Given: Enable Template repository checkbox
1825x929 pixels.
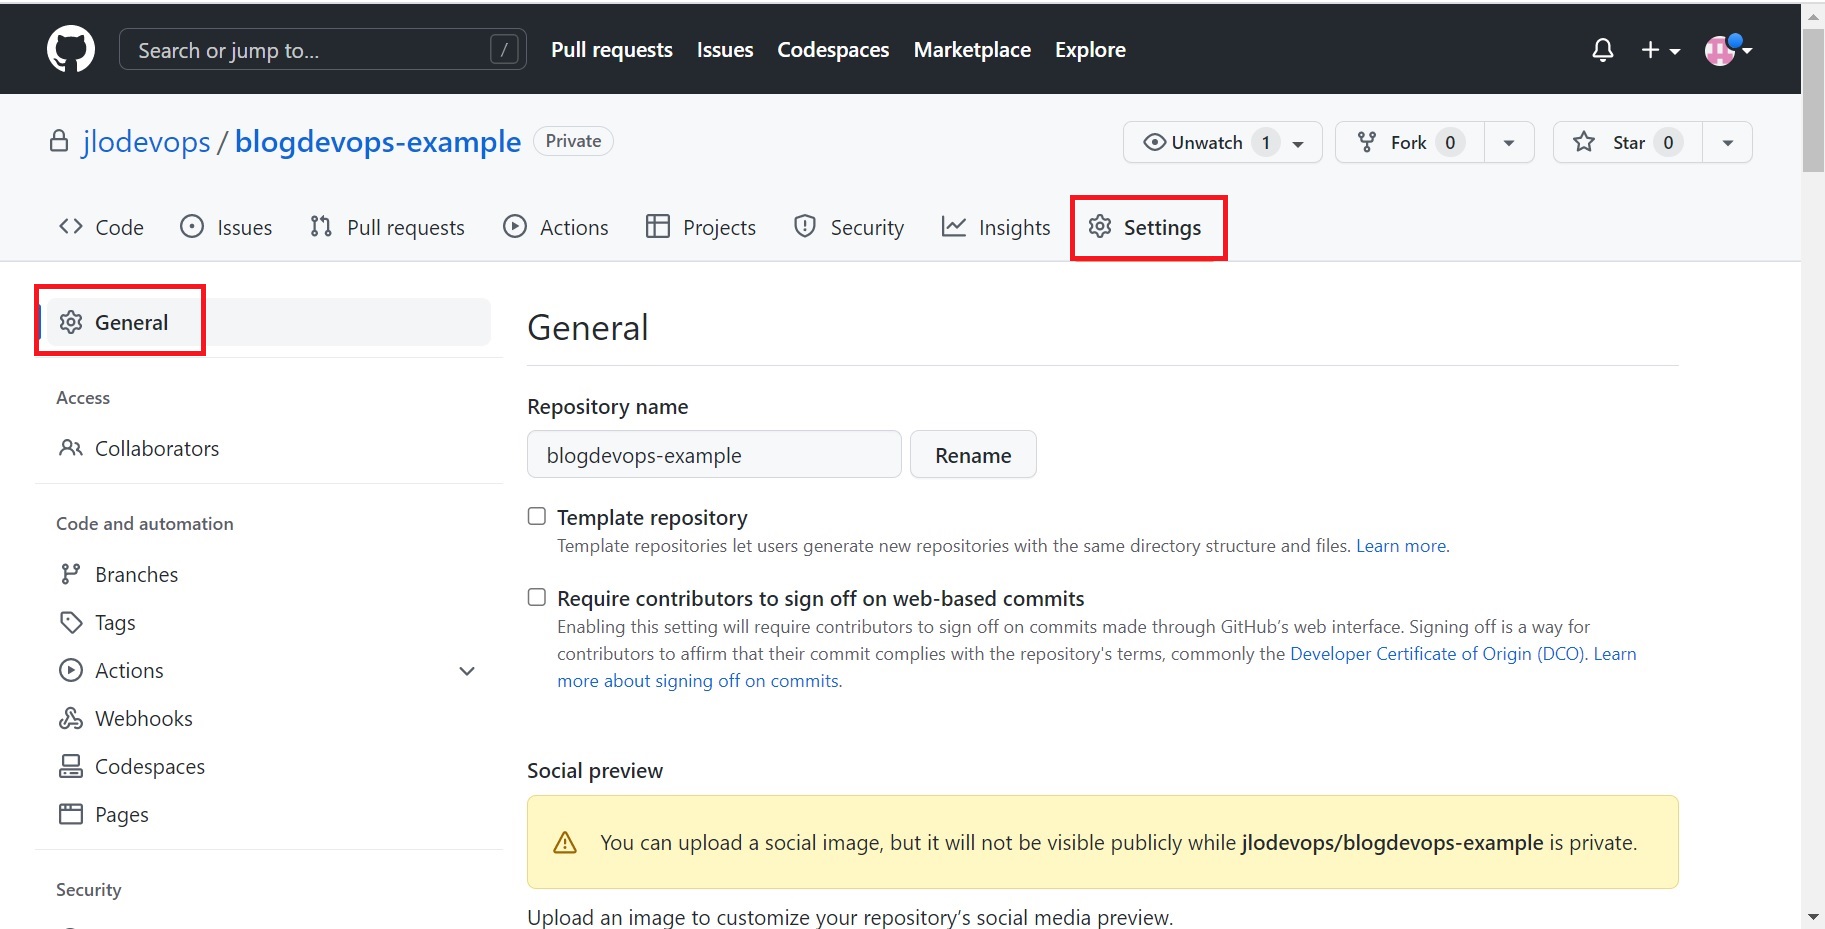Looking at the screenshot, I should tap(537, 516).
